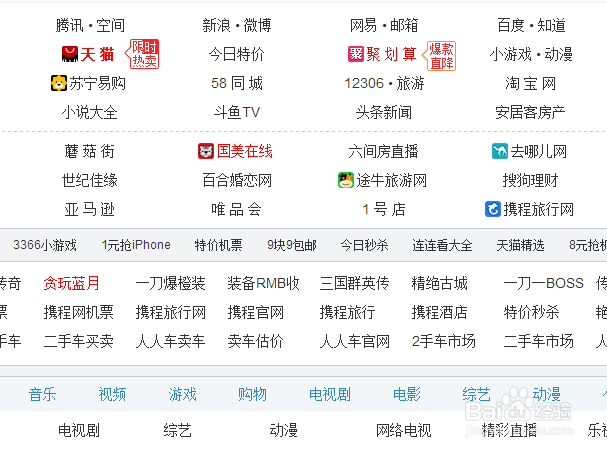Image resolution: width=607 pixels, height=452 pixels.
Task: Open 卖车估价 link
Action: click(255, 341)
